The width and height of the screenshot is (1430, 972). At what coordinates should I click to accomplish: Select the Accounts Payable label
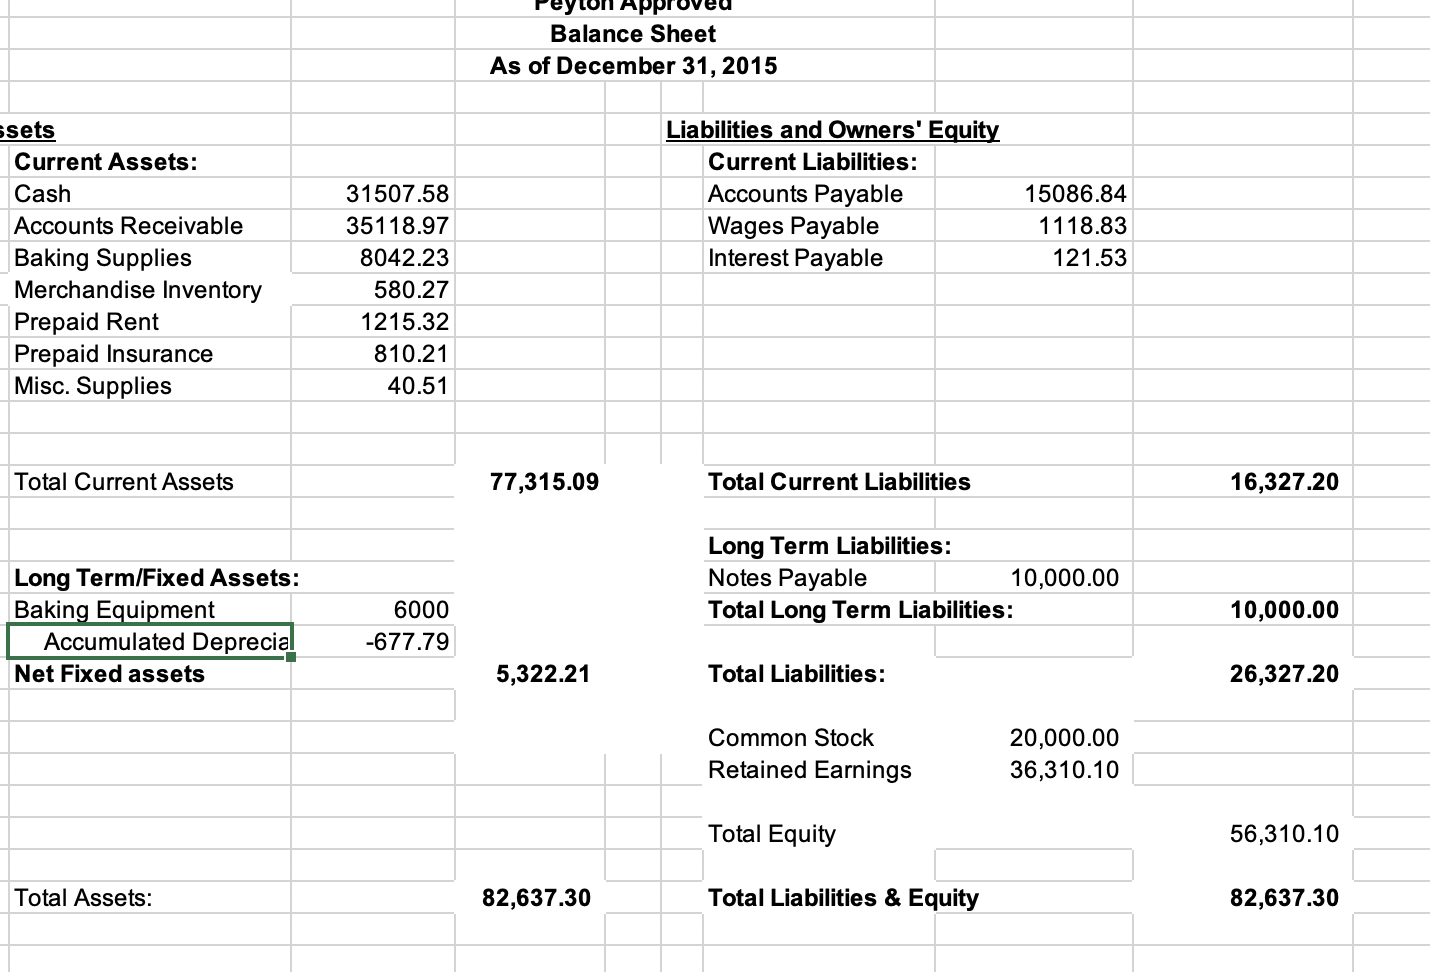[x=806, y=194]
